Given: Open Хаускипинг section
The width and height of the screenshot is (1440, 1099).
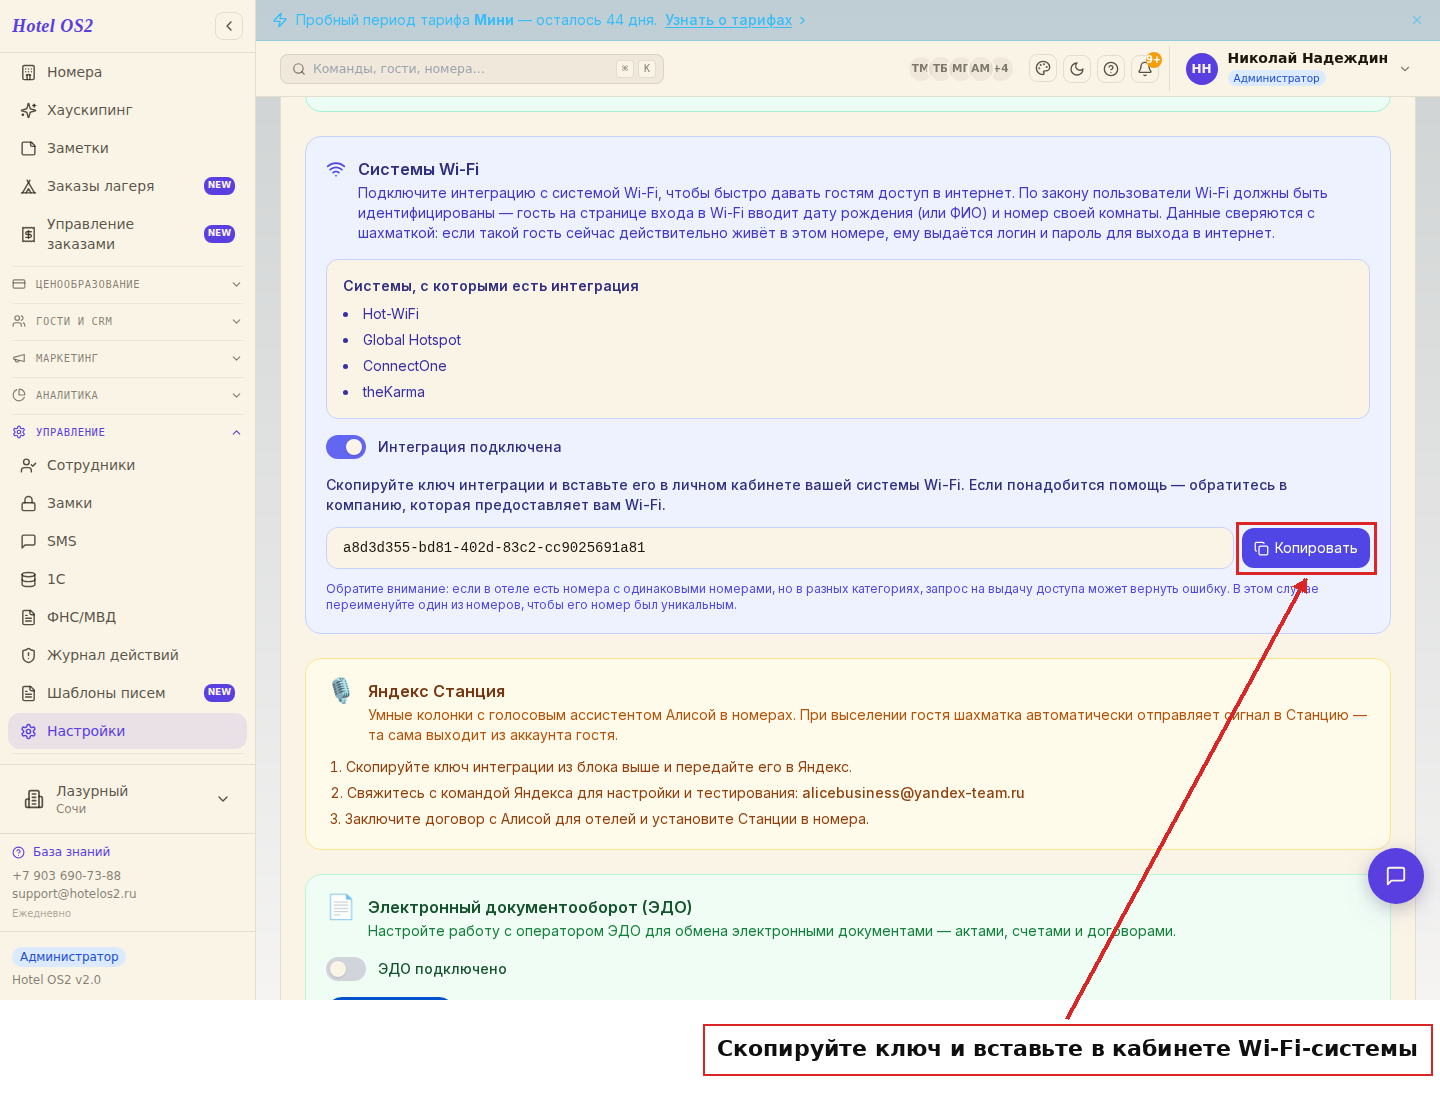Looking at the screenshot, I should point(127,110).
